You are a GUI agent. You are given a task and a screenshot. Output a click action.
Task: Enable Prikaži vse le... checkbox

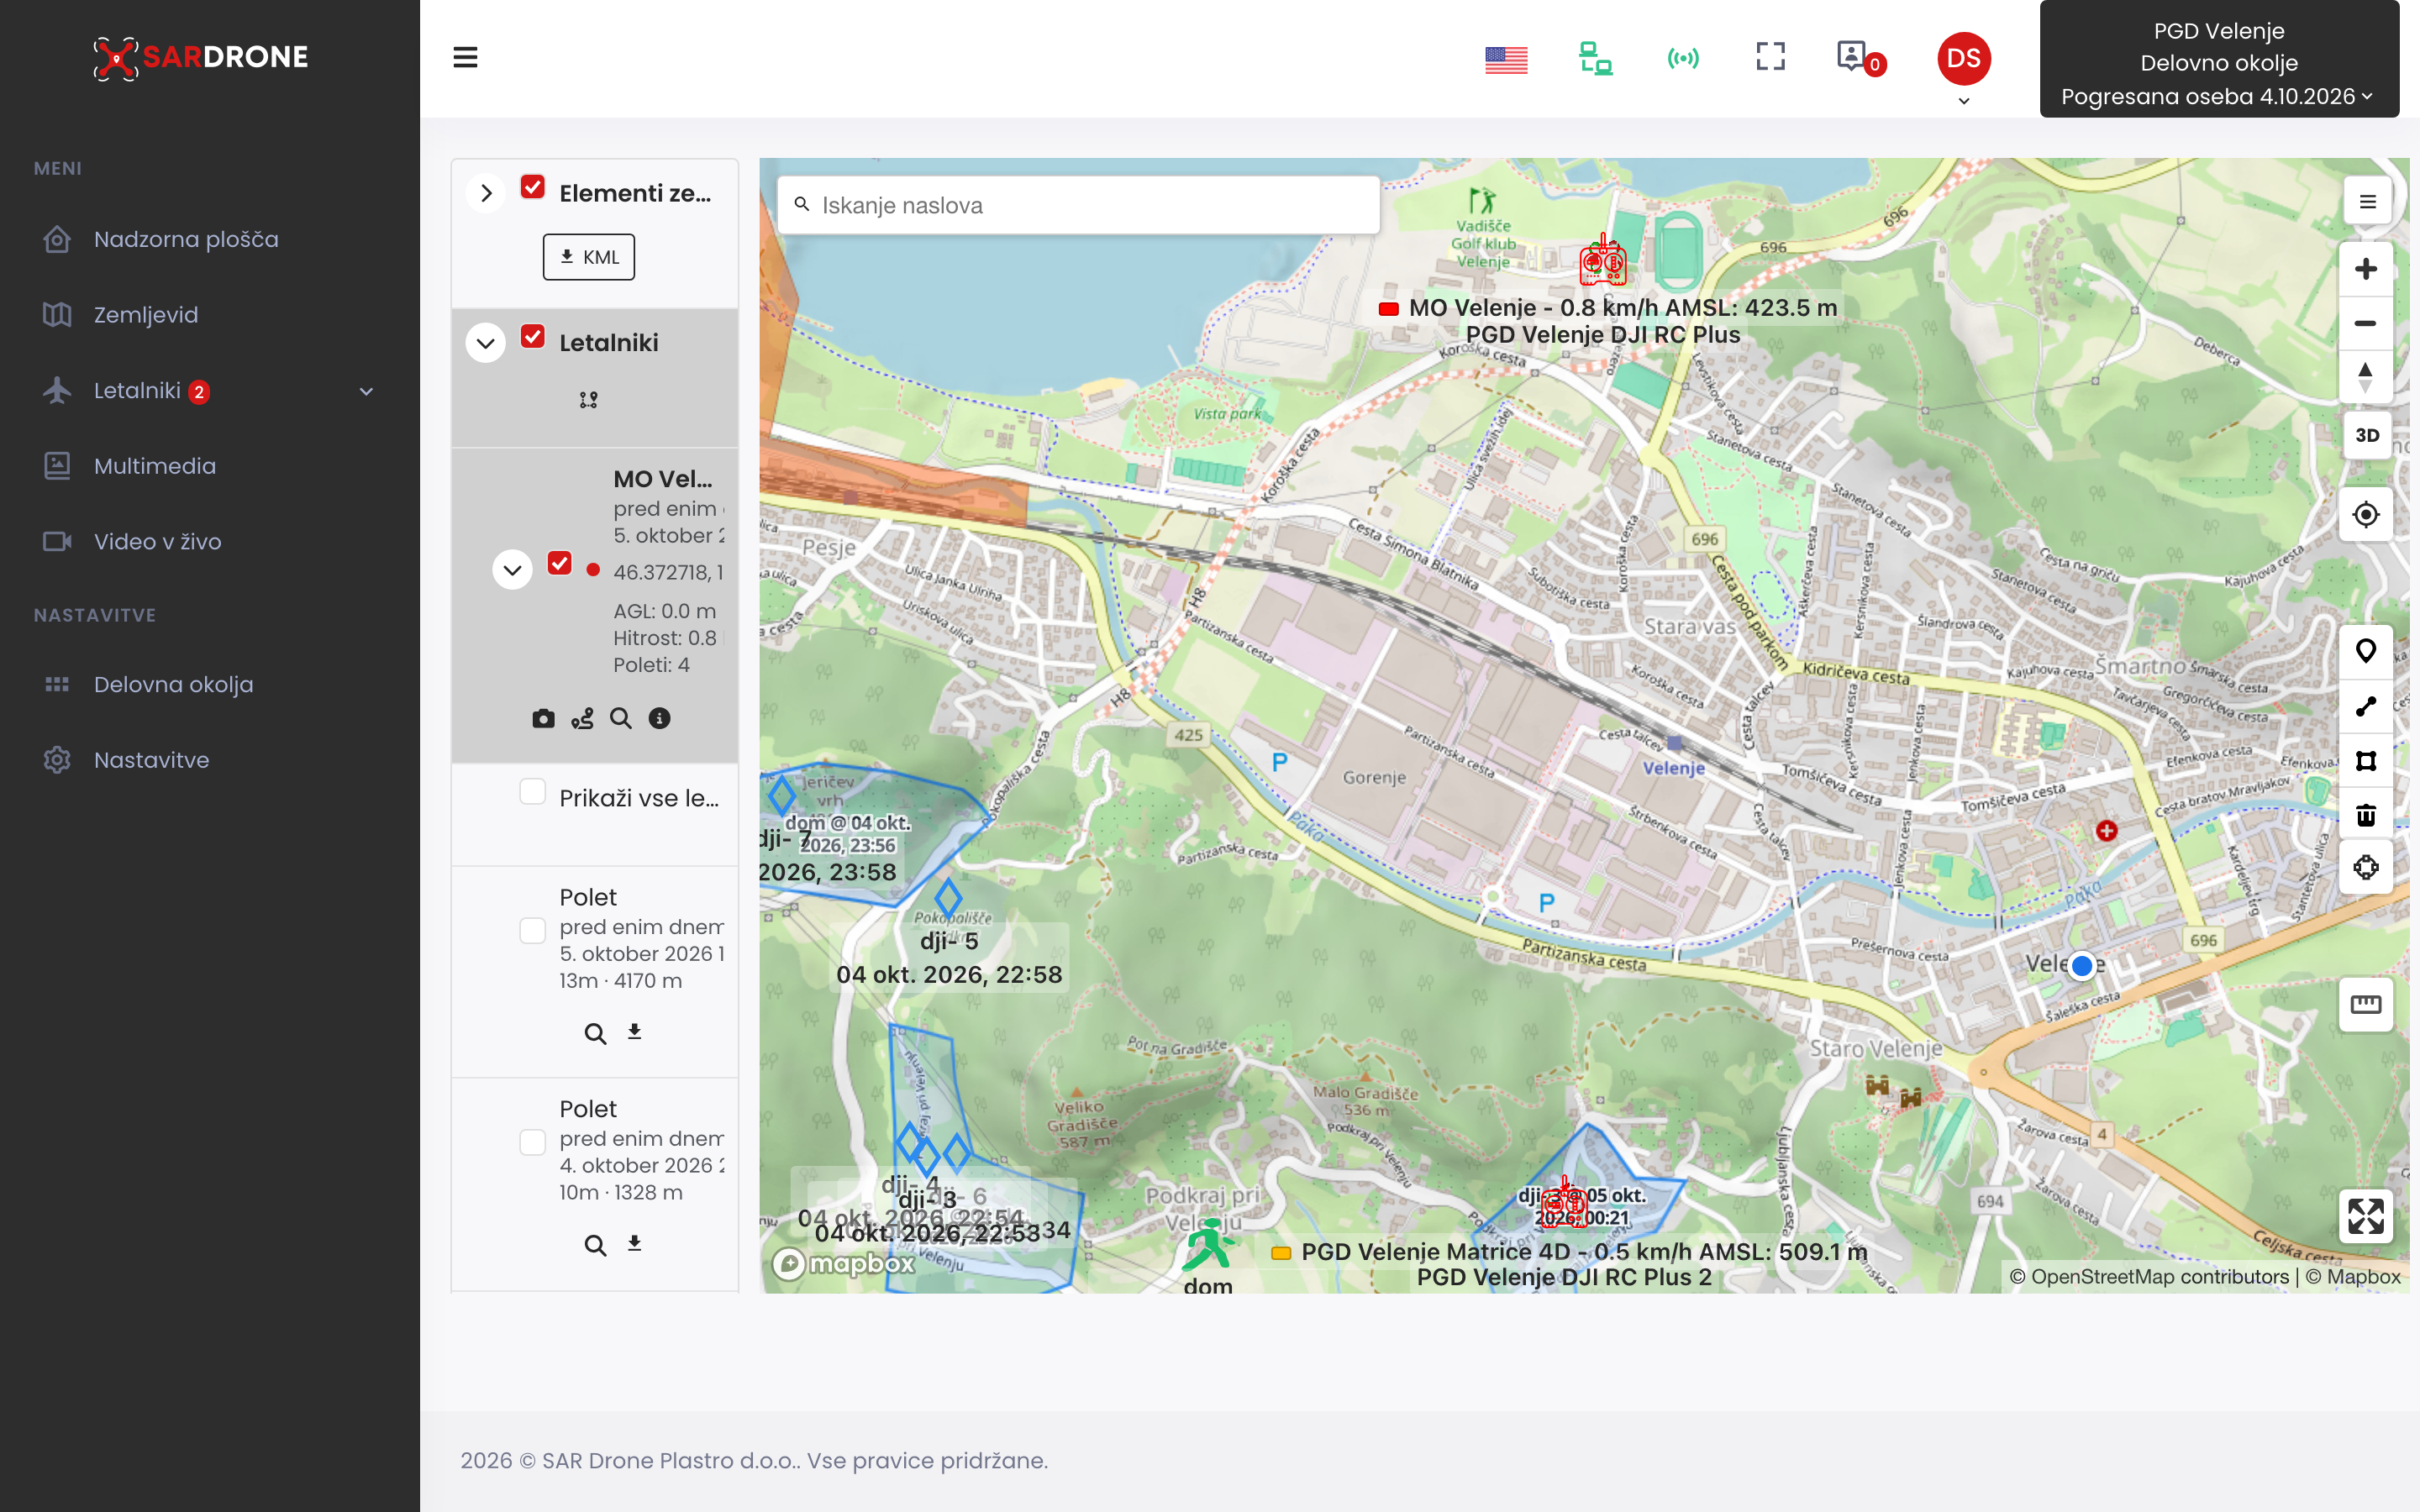(x=533, y=792)
